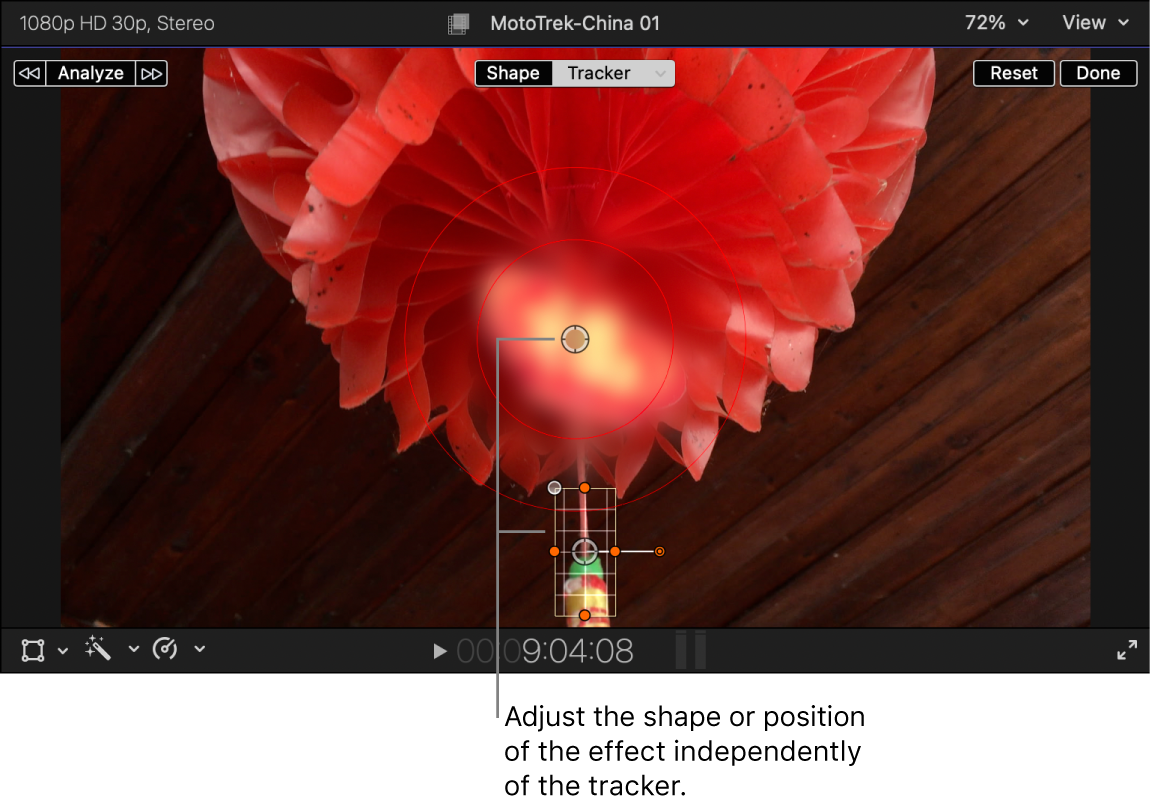Screen dimensions: 1152x810
Task: Step analysis backward with the rewind icon
Action: click(29, 73)
